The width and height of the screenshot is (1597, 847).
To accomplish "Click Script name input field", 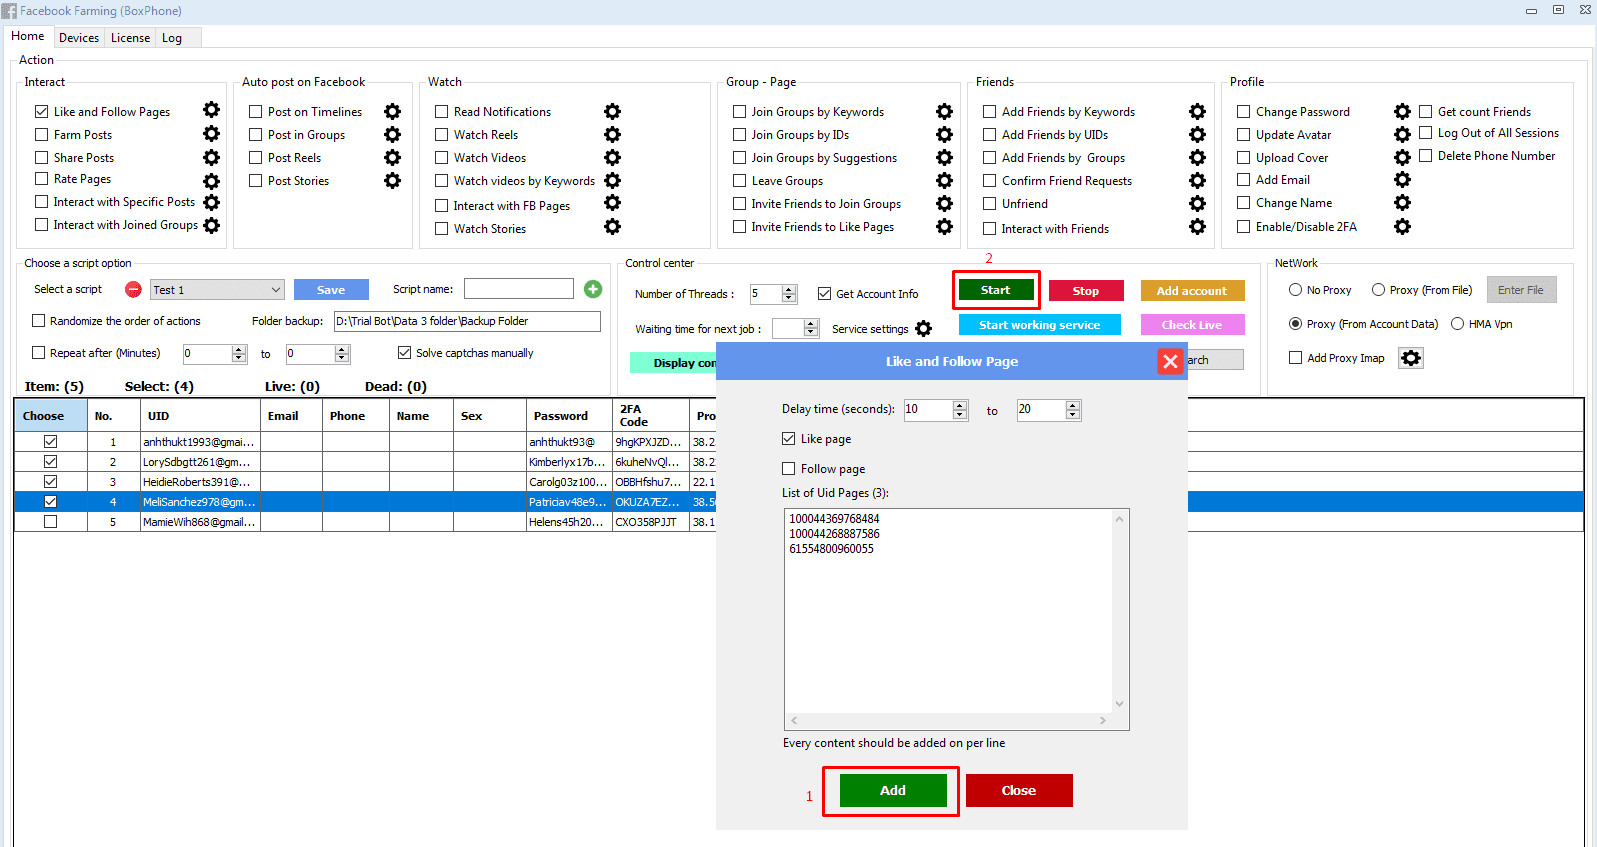I will 519,289.
